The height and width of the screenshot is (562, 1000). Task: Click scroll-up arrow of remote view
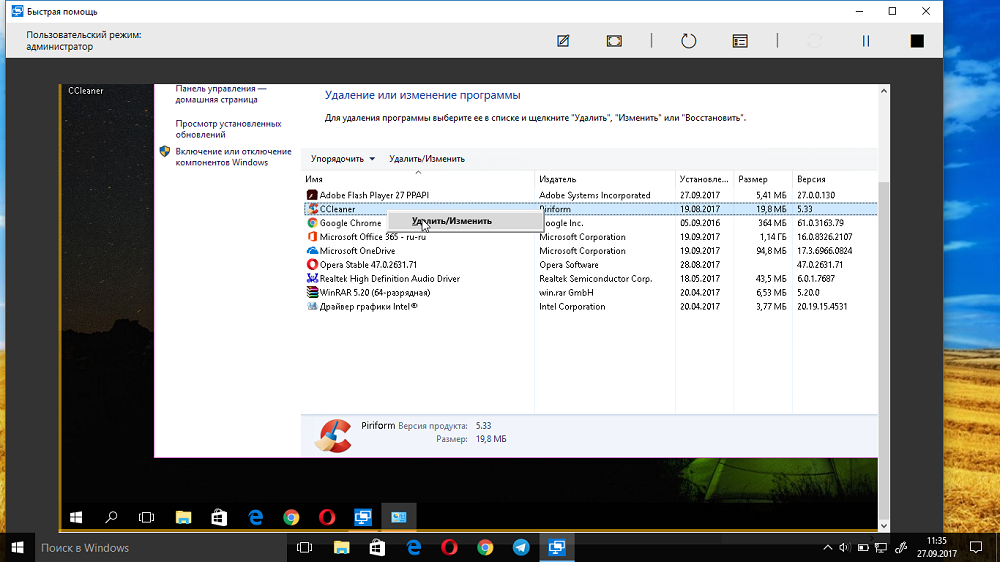884,91
